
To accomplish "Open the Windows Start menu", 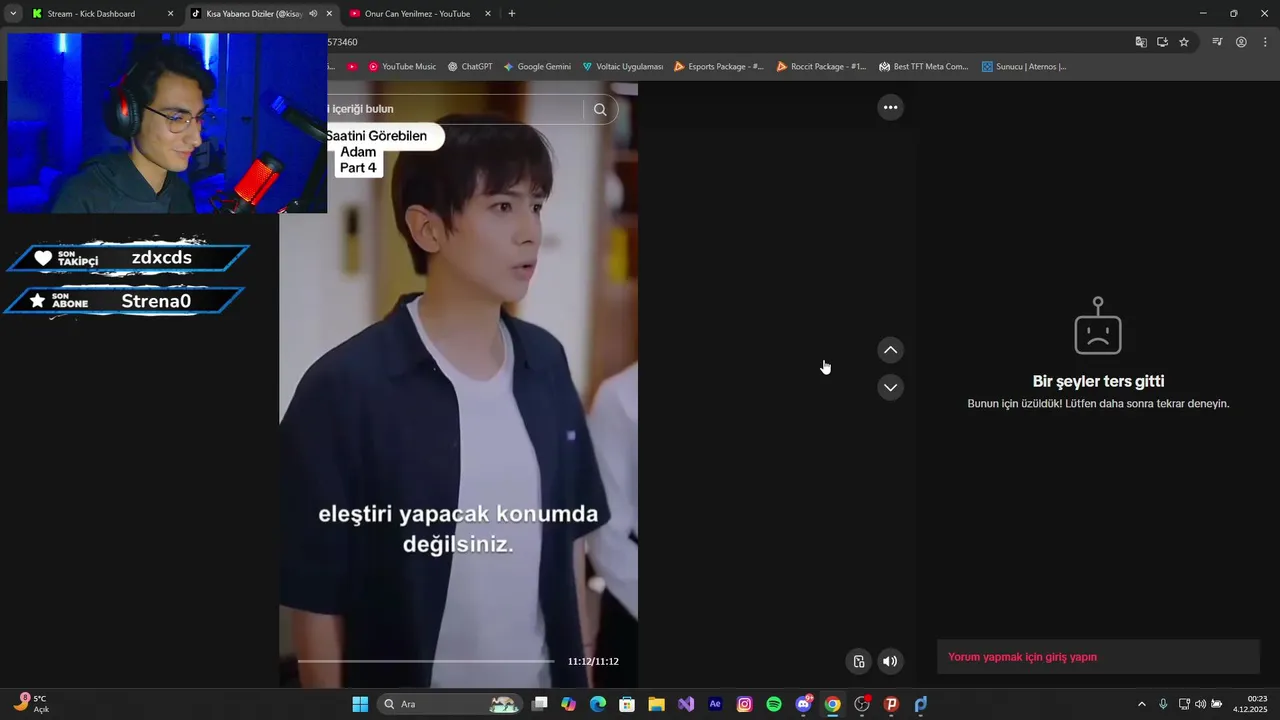I will tap(360, 704).
